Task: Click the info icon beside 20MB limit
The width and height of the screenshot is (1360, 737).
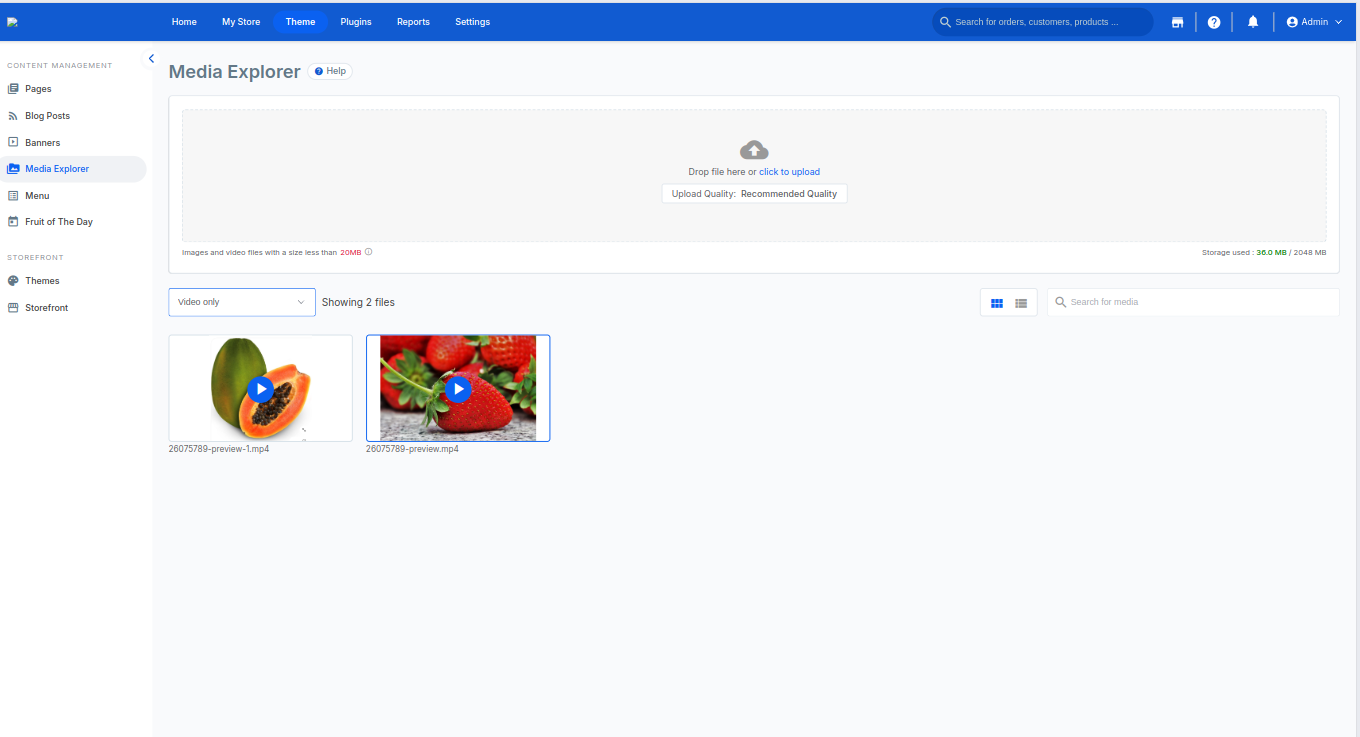Action: (x=368, y=252)
